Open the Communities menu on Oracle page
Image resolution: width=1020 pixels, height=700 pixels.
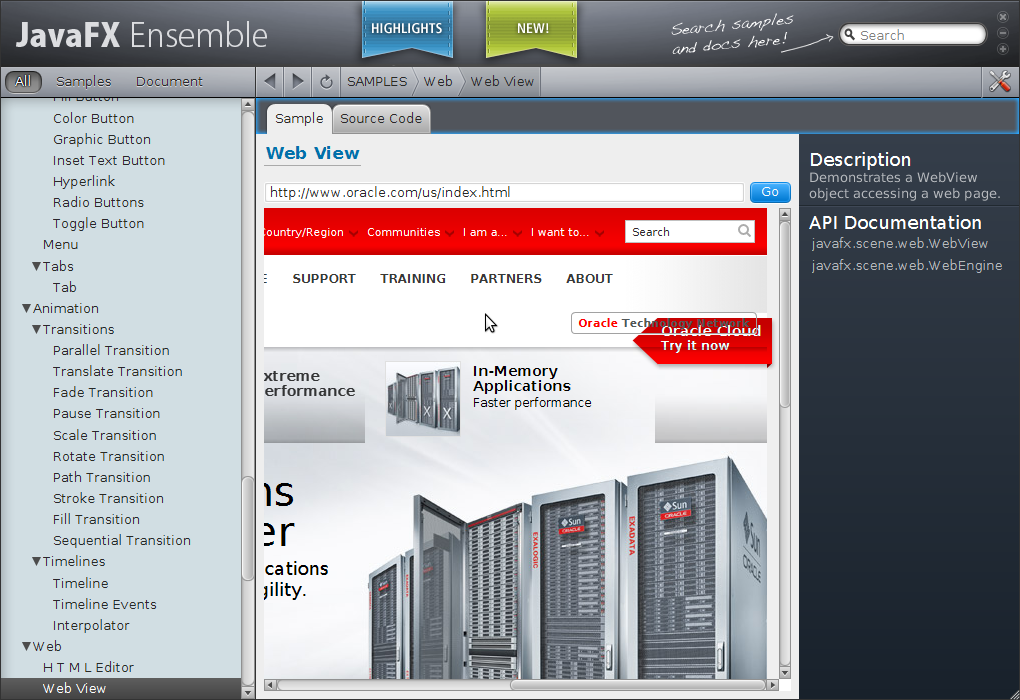tap(404, 232)
